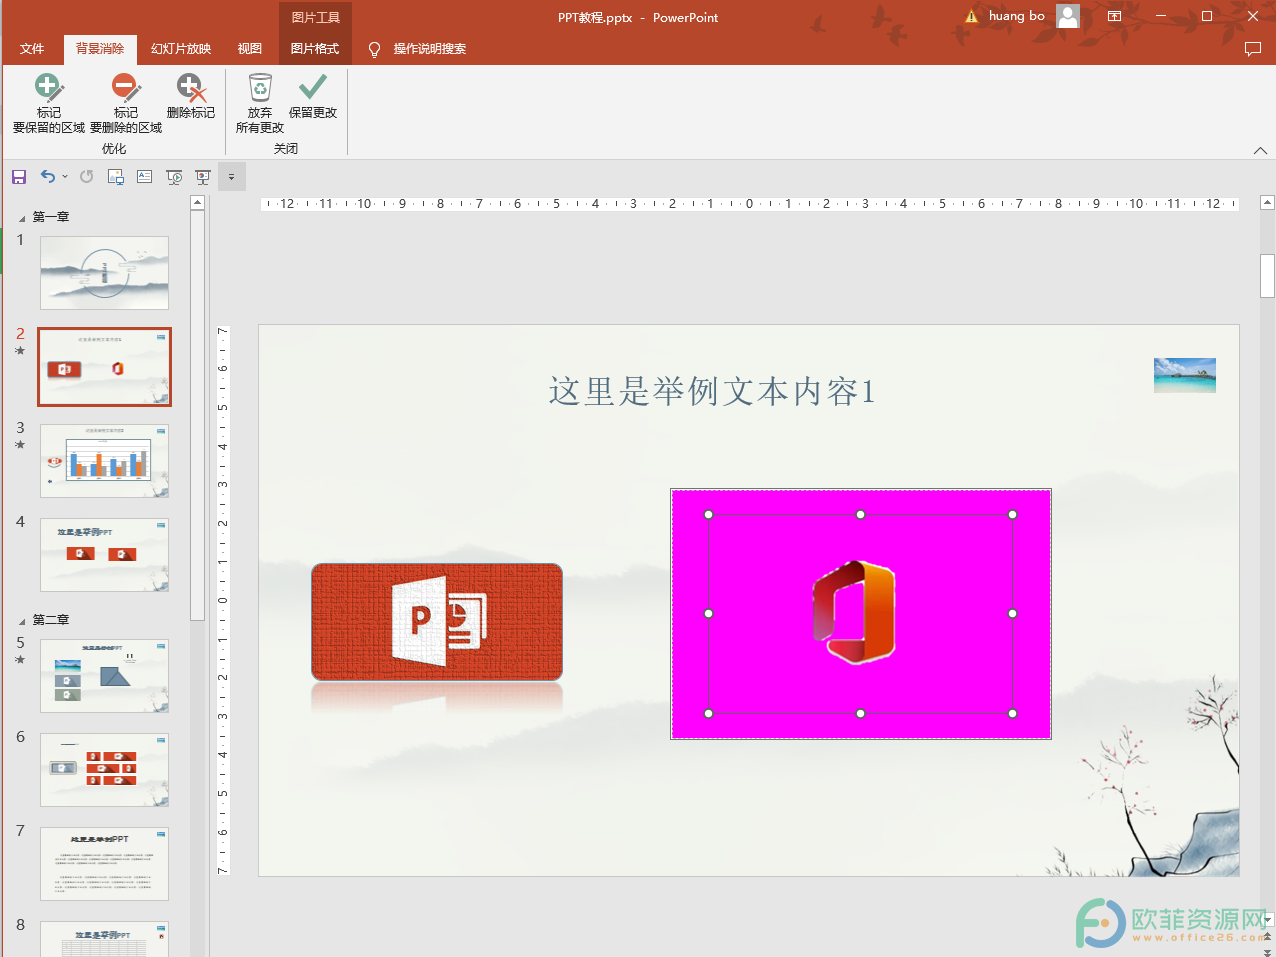The width and height of the screenshot is (1276, 957).
Task: Click the slide title 这里是举例文本内容1
Action: [712, 391]
